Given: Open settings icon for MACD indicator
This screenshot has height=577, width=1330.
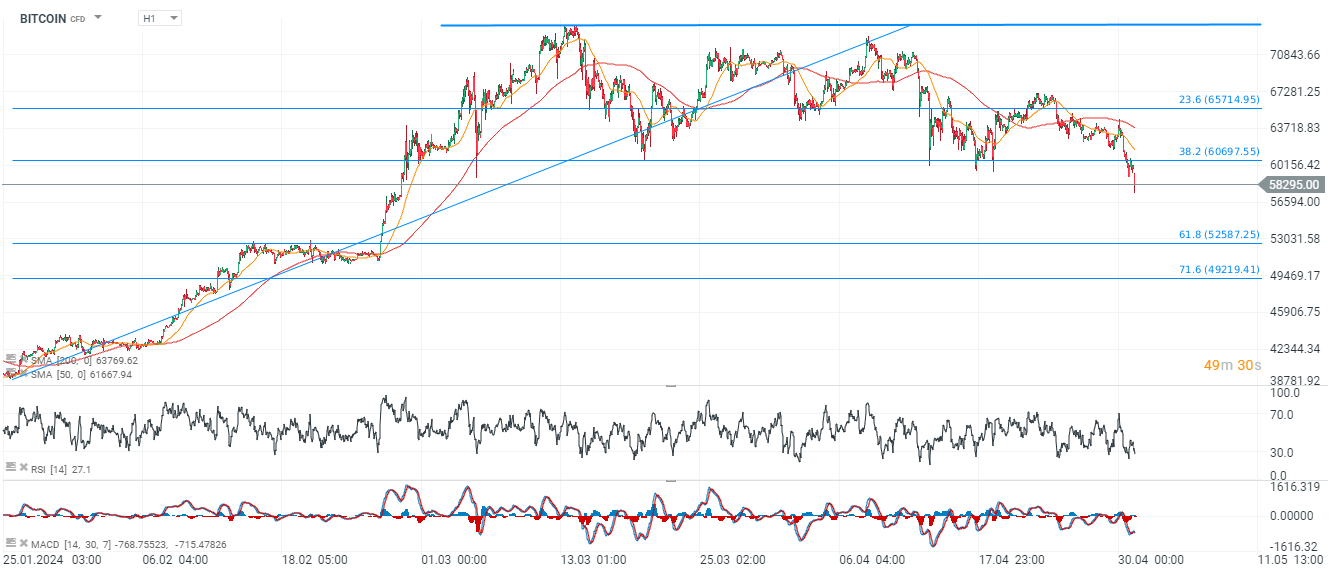Looking at the screenshot, I should tap(9, 543).
